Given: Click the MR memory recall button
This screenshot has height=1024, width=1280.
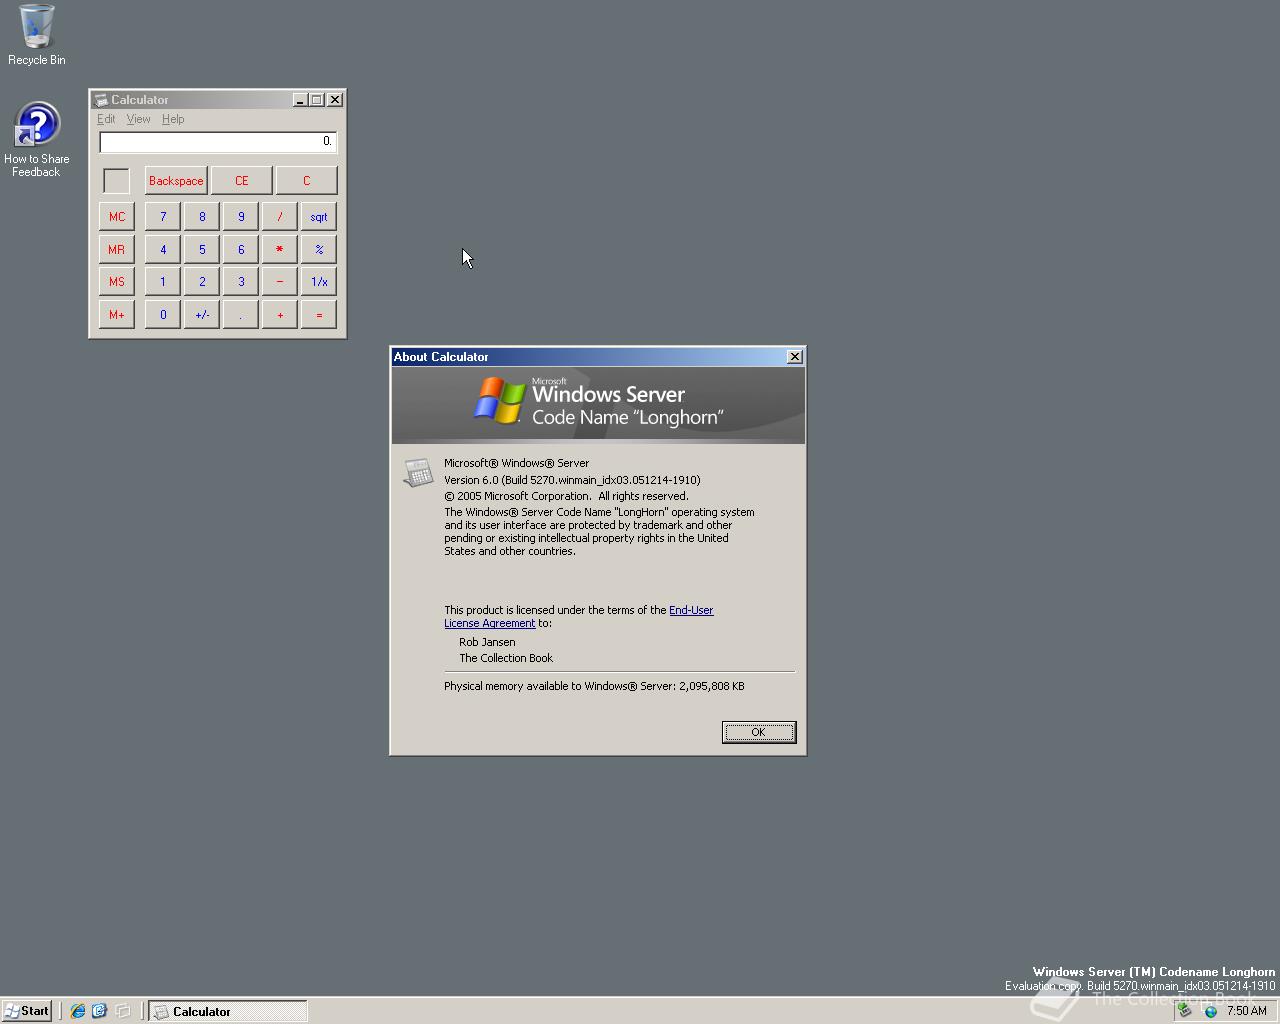Looking at the screenshot, I should click(x=117, y=249).
